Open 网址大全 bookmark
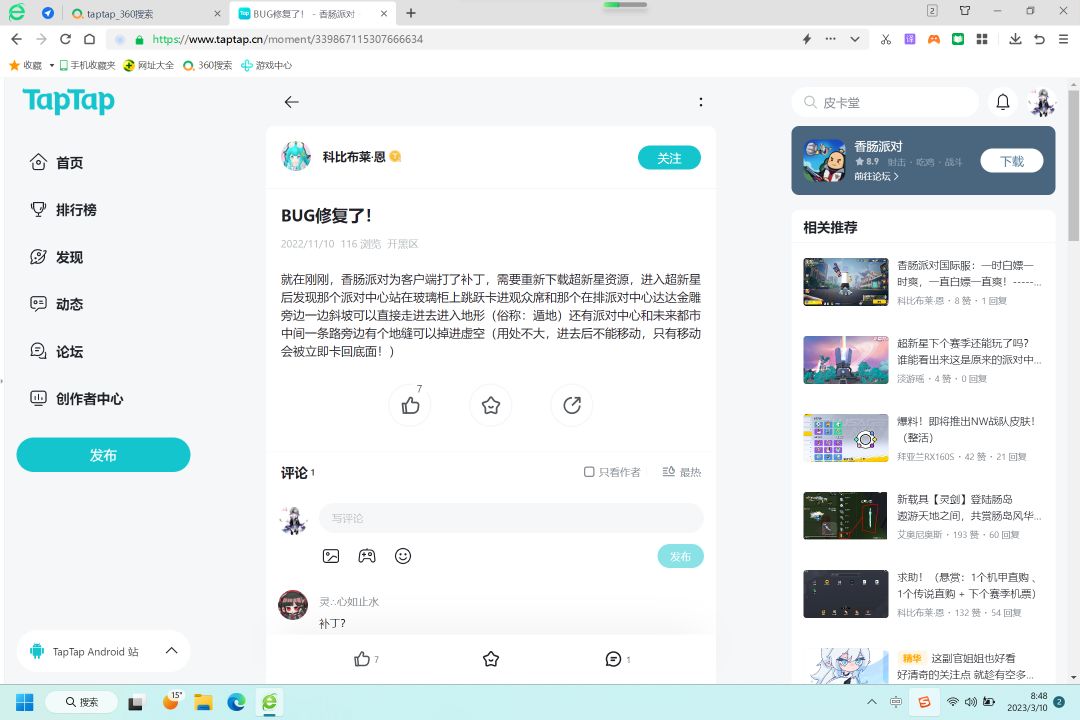This screenshot has width=1080, height=720. point(149,65)
